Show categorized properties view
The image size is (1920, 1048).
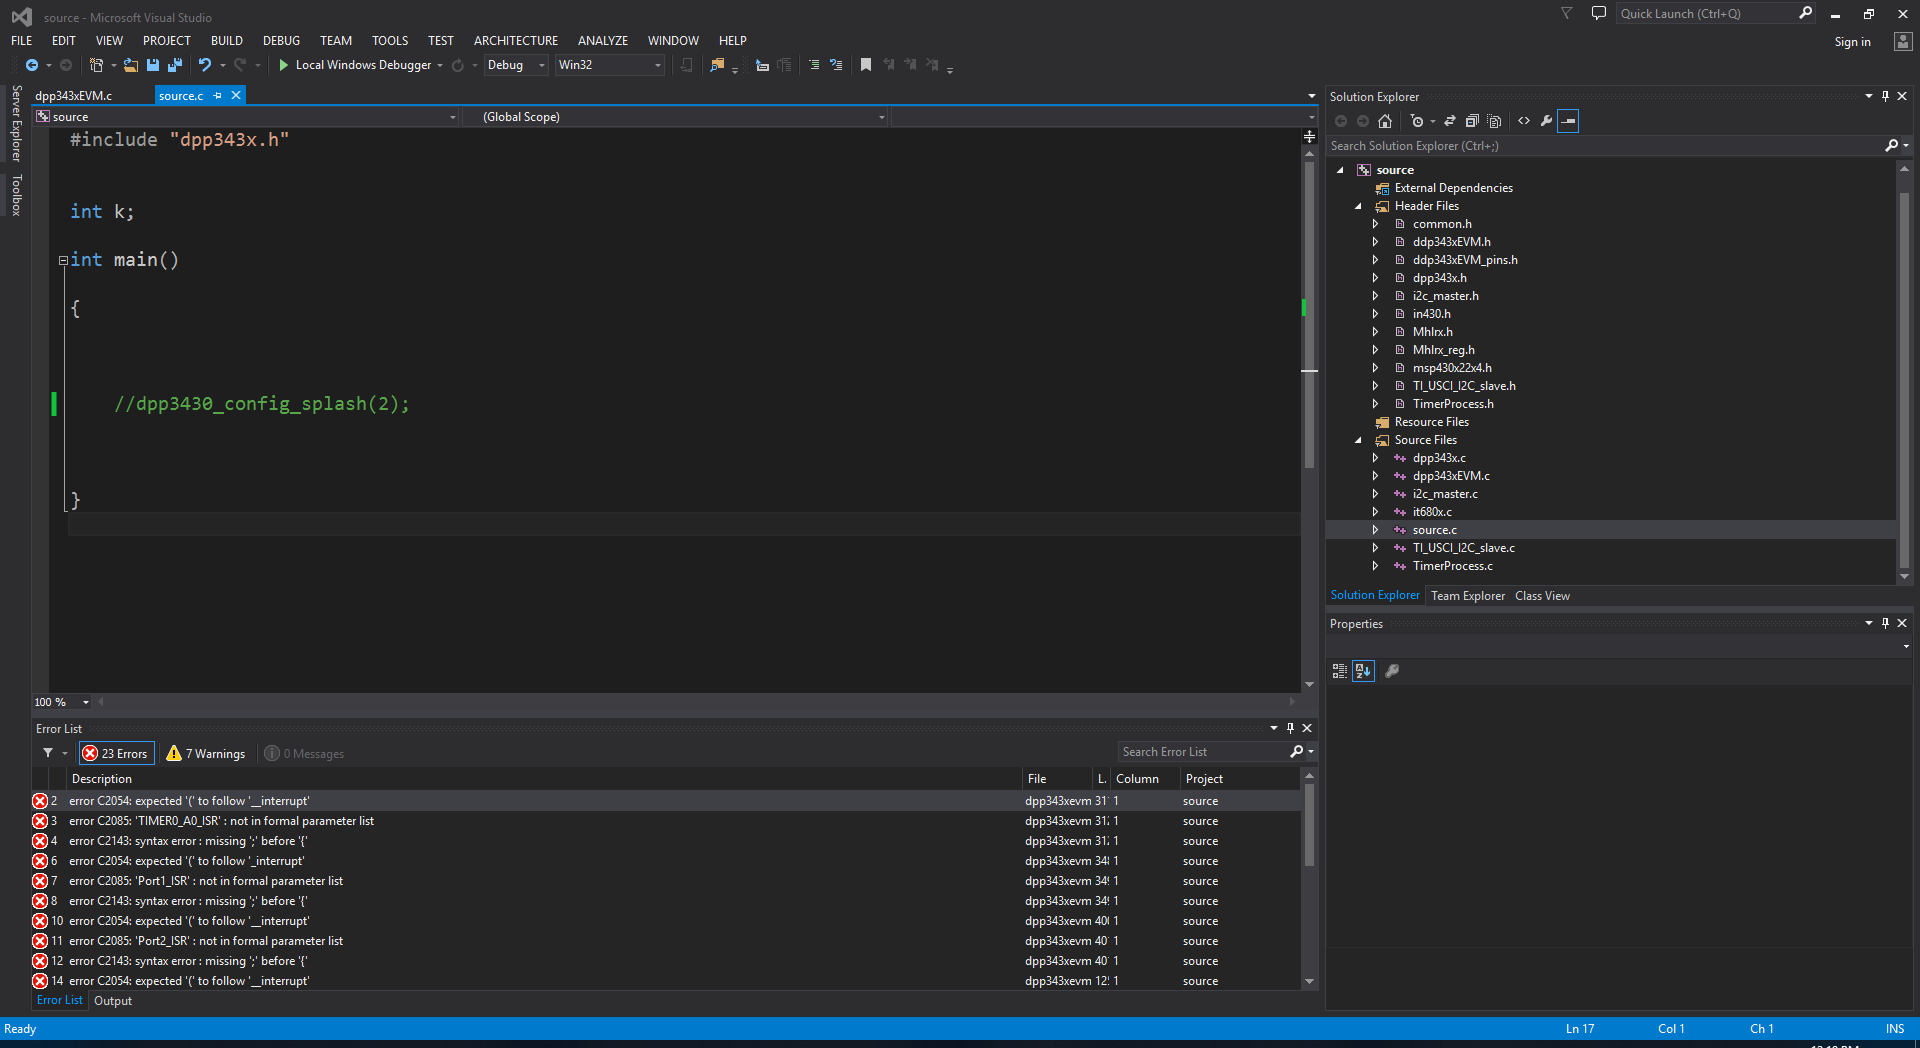pyautogui.click(x=1340, y=671)
